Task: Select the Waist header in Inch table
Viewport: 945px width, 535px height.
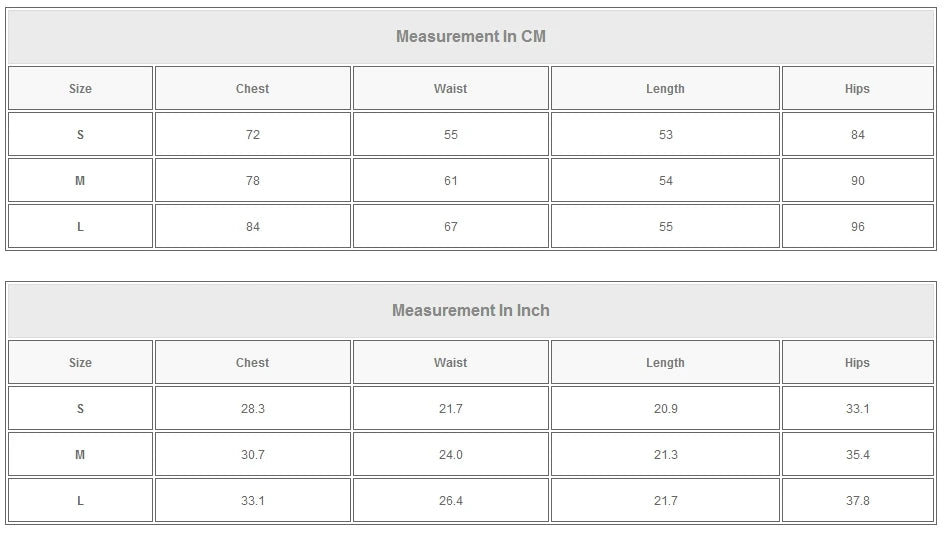Action: (451, 363)
